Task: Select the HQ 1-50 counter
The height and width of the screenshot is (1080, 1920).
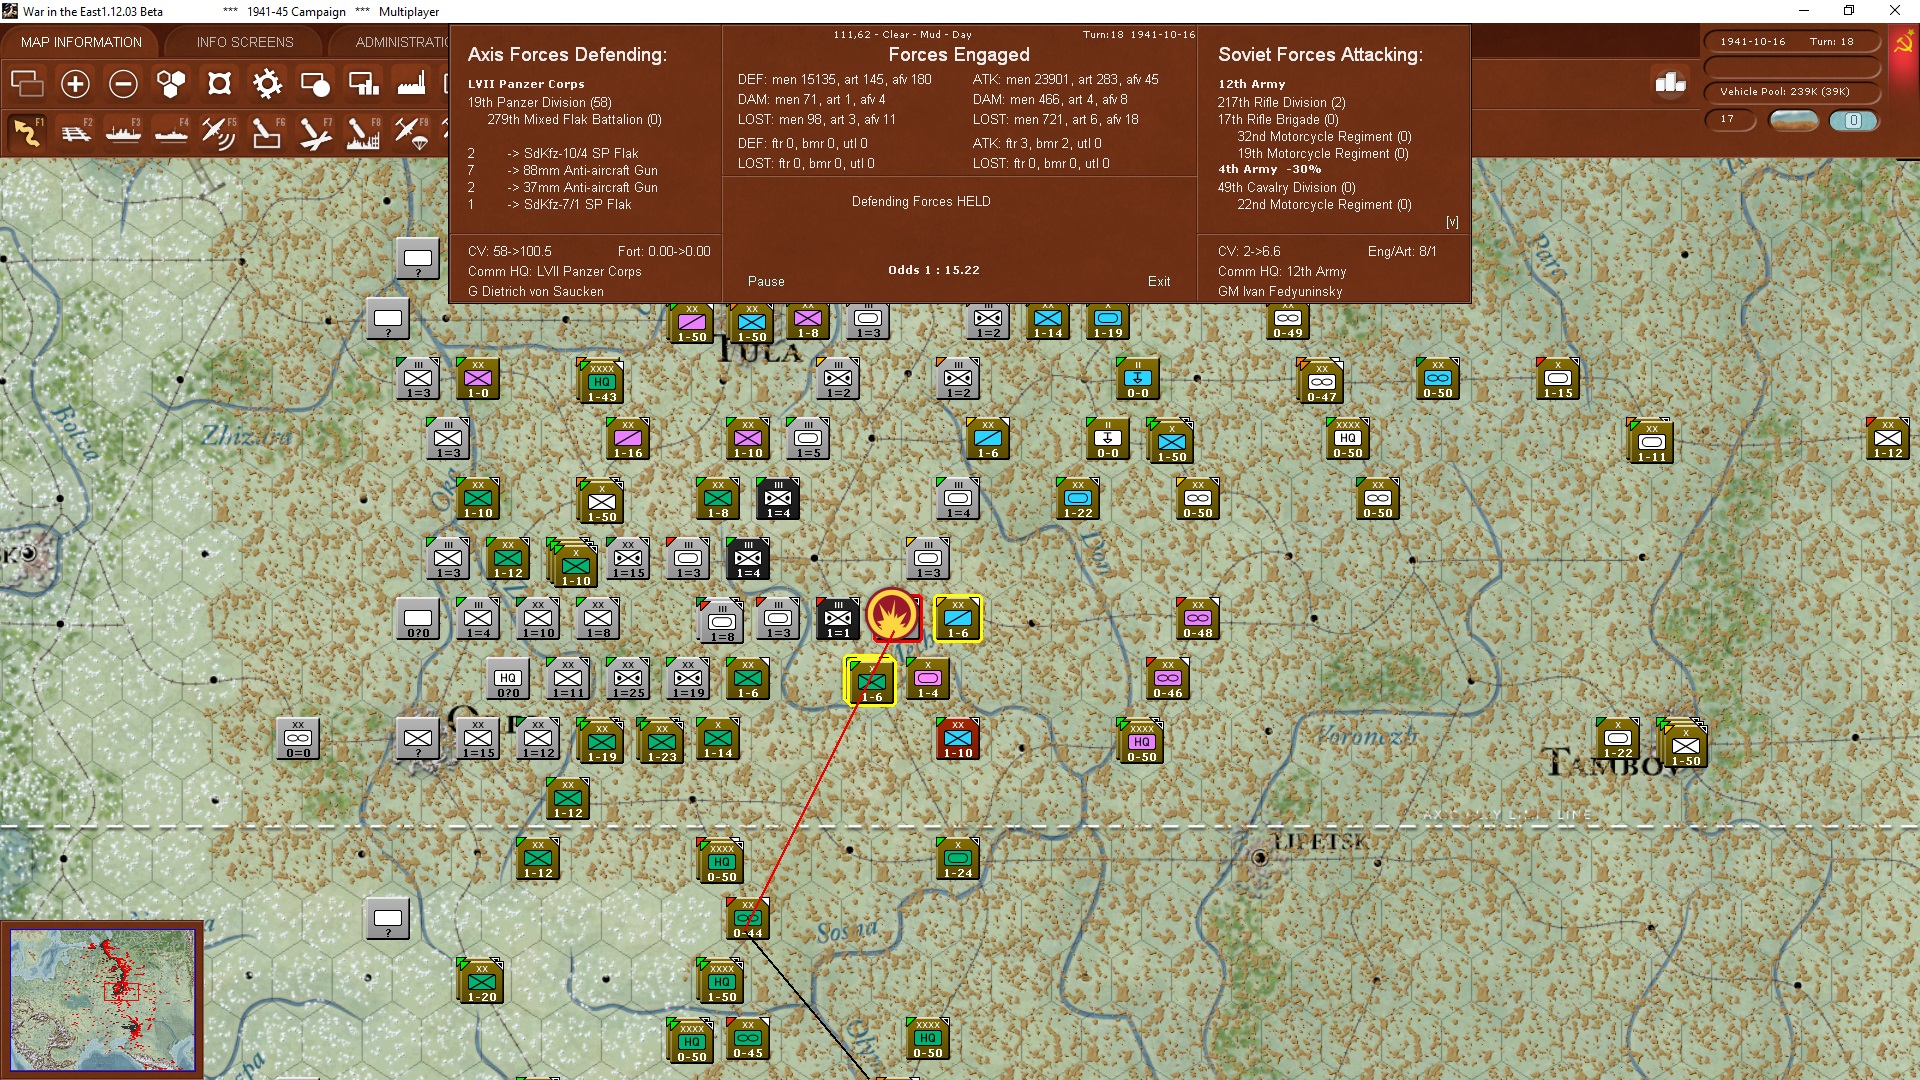Action: point(721,982)
